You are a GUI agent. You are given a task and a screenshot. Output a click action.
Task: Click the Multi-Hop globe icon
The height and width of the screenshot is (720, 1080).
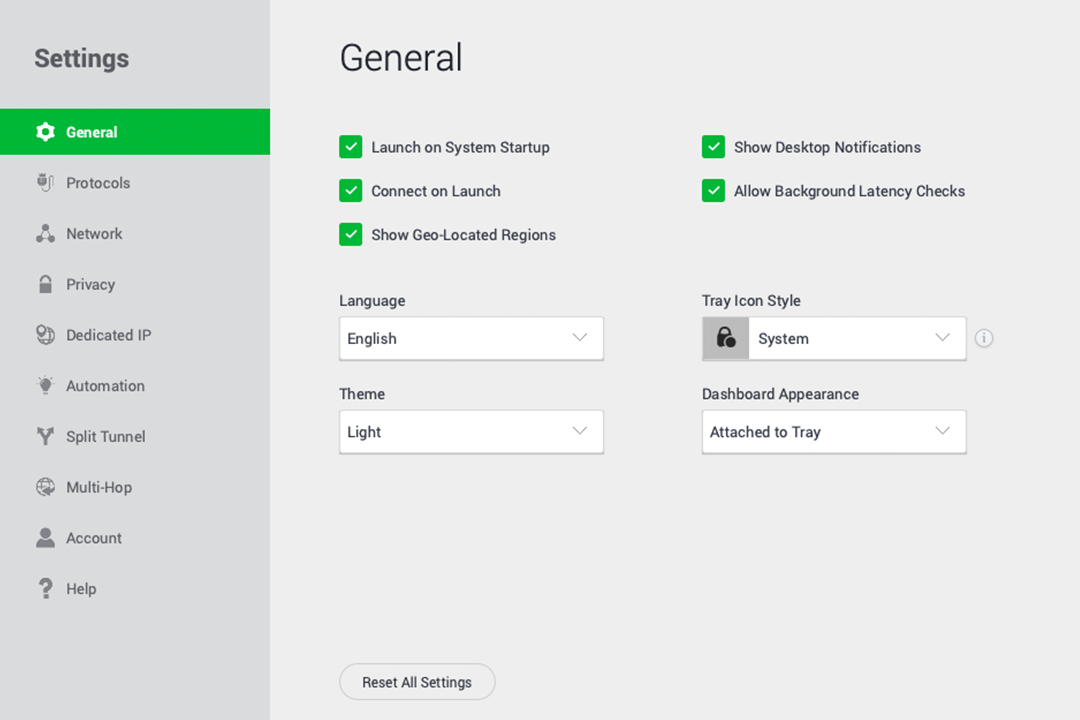click(x=45, y=487)
